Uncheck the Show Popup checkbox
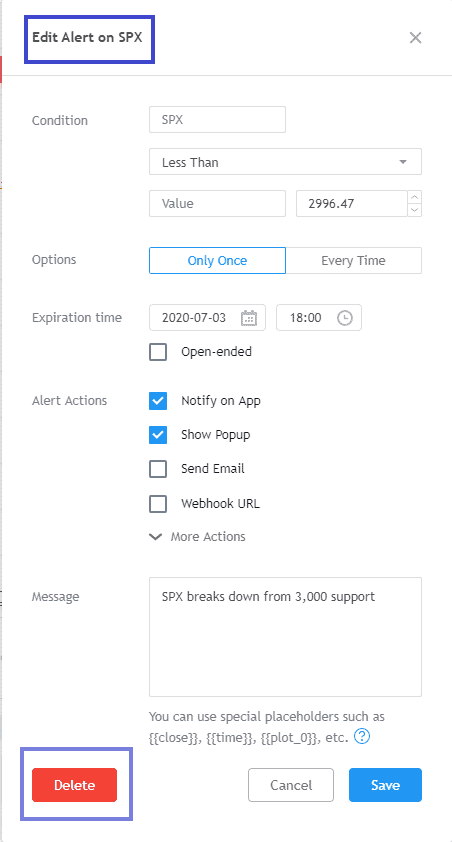 click(x=158, y=435)
